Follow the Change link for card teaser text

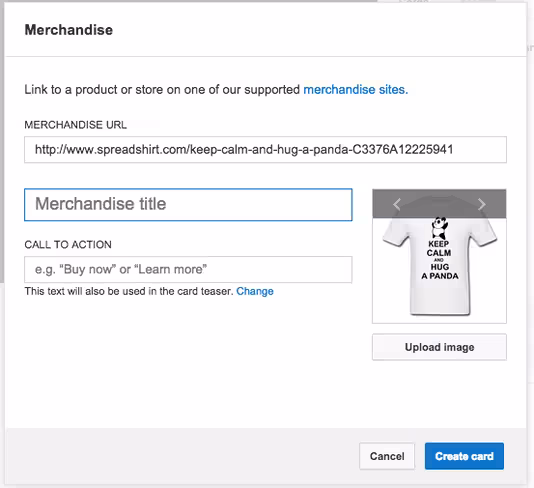(255, 291)
